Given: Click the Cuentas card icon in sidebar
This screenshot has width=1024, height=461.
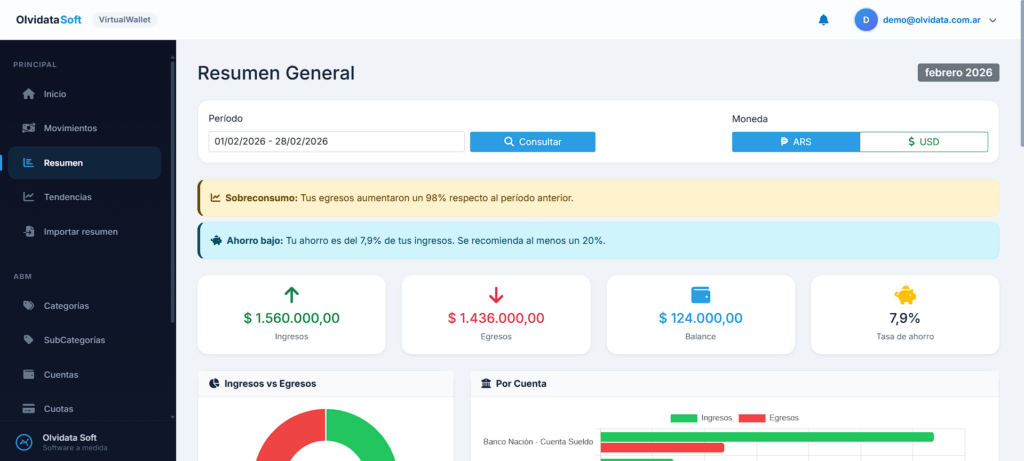Looking at the screenshot, I should coord(29,375).
